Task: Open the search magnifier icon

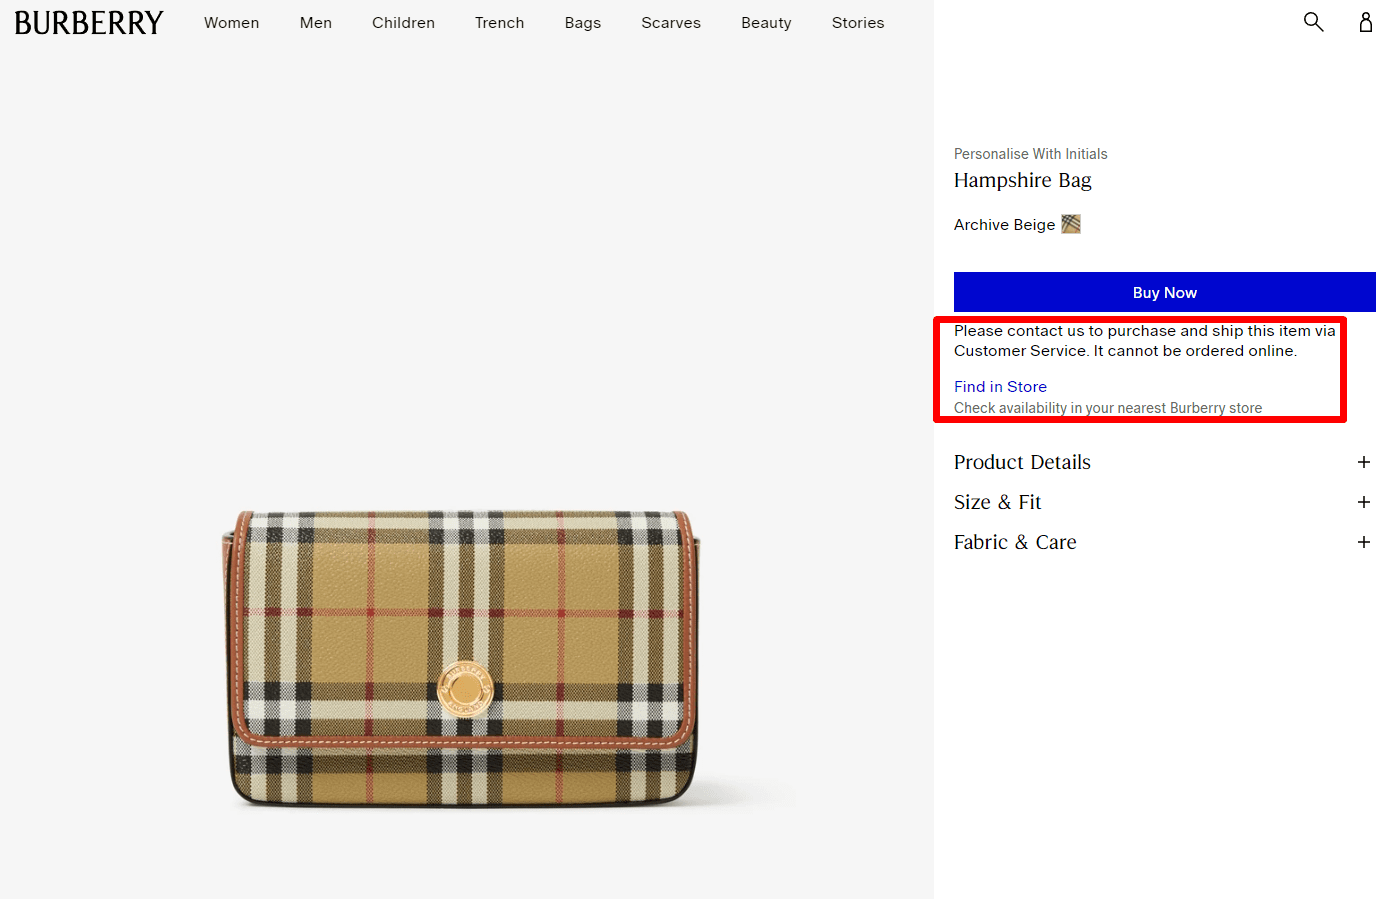Action: [x=1313, y=22]
